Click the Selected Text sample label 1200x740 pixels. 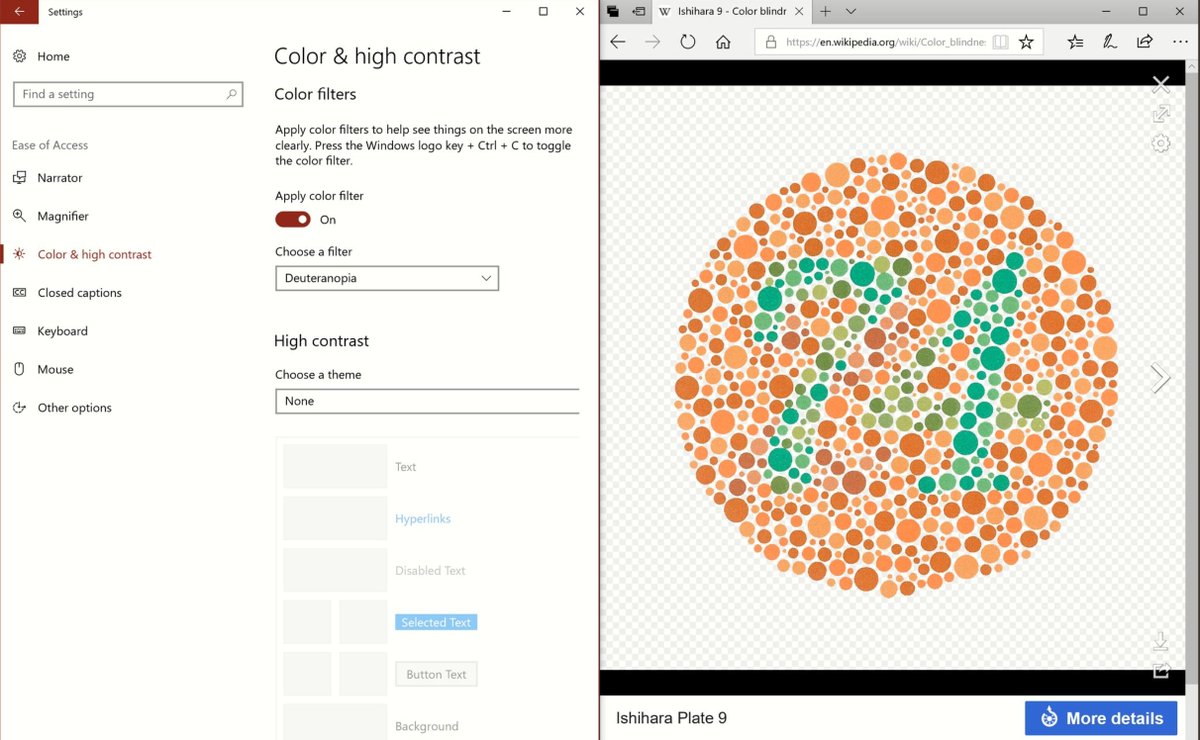tap(436, 622)
